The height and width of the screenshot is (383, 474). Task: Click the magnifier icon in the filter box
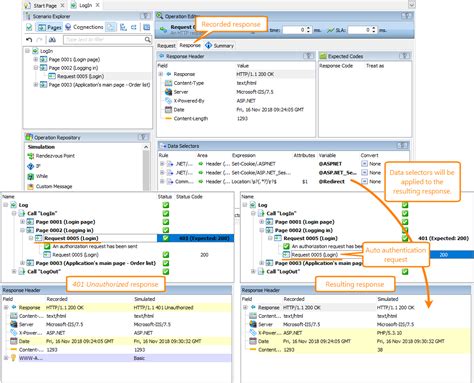point(147,40)
